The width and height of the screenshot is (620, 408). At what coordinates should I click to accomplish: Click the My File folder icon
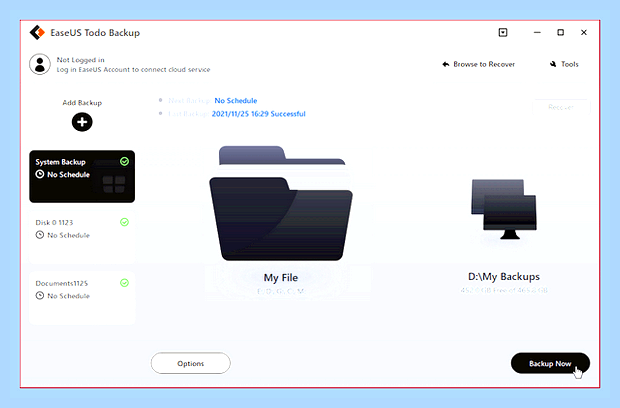click(281, 203)
